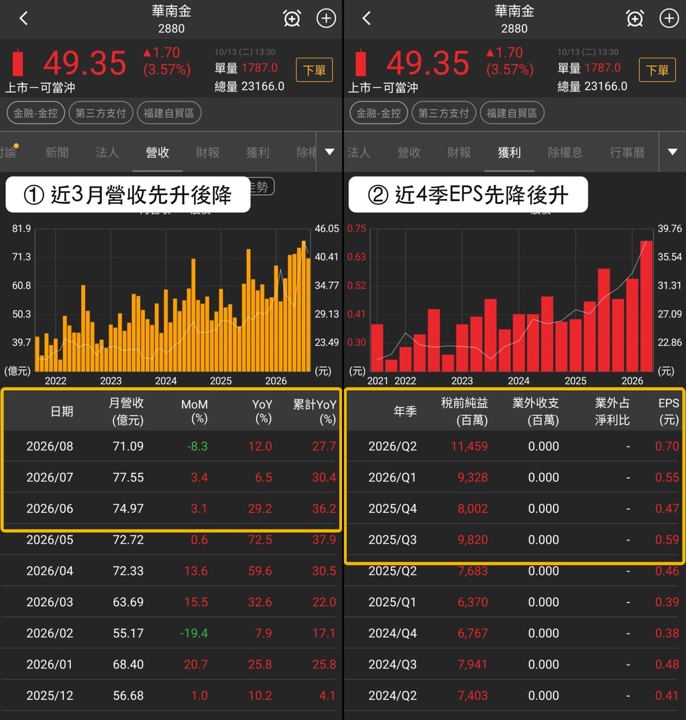Select the 2026/01 revenue row

coord(172,664)
